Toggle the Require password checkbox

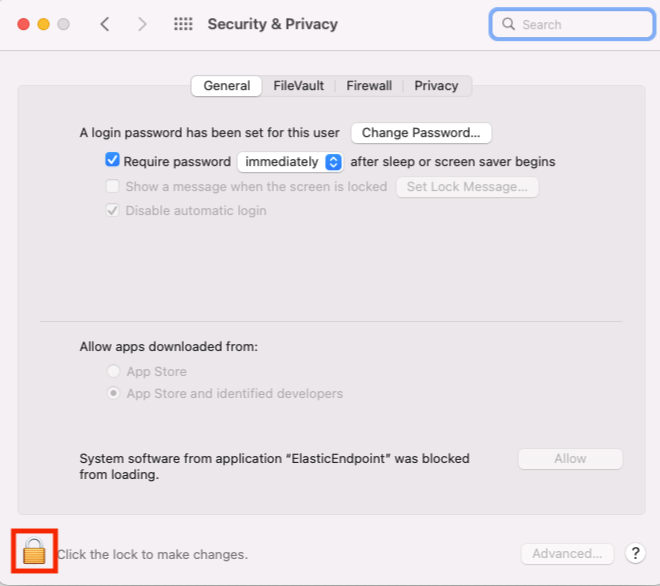tap(113, 160)
